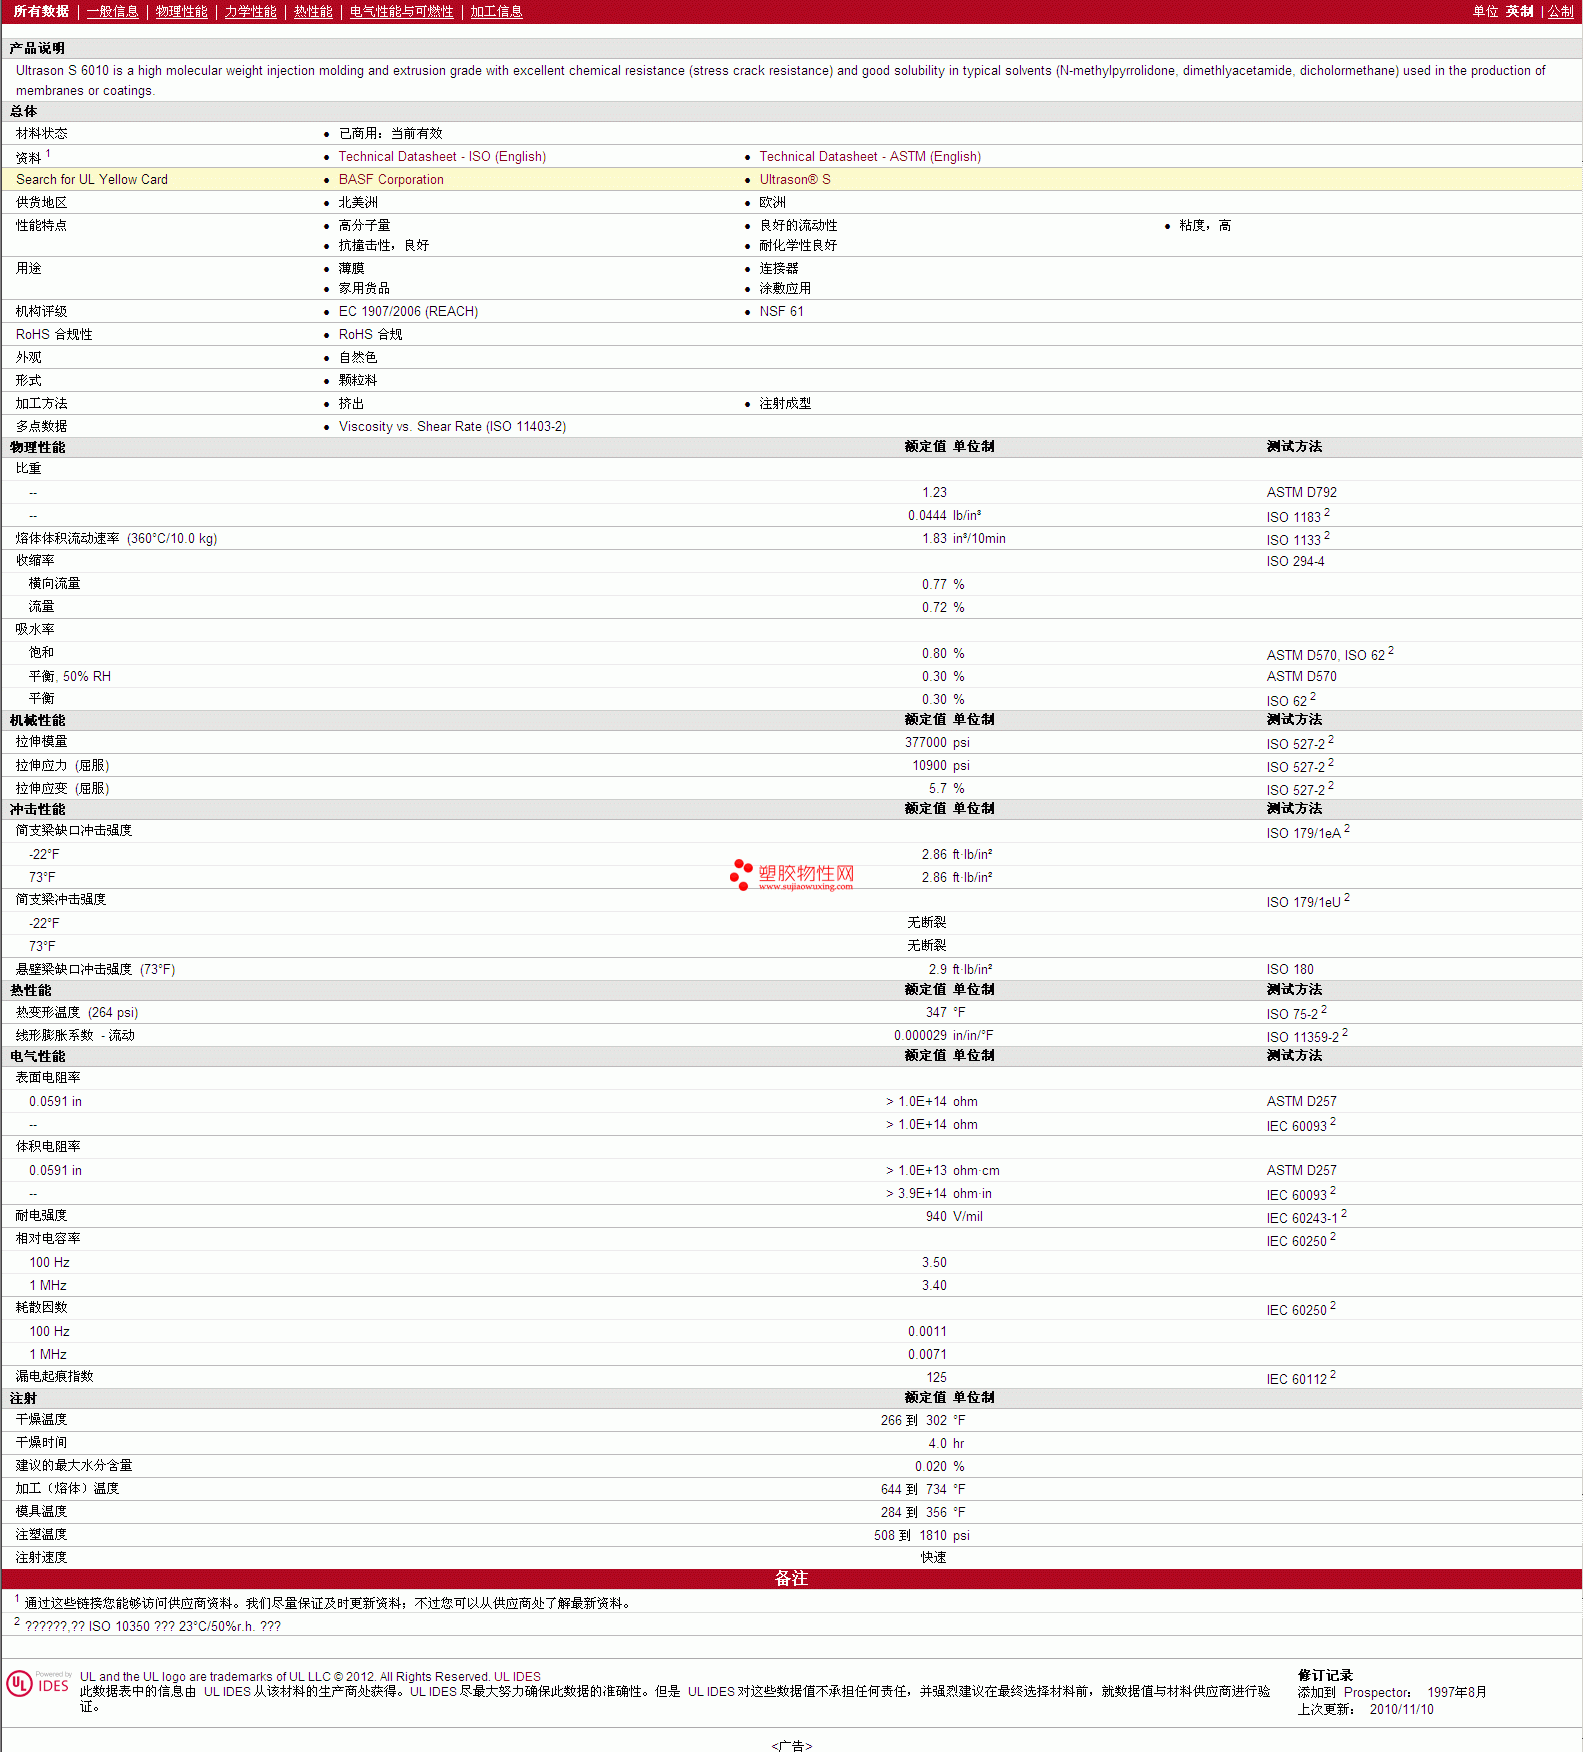
Task: Open the BASF Corporation link
Action: [x=391, y=180]
